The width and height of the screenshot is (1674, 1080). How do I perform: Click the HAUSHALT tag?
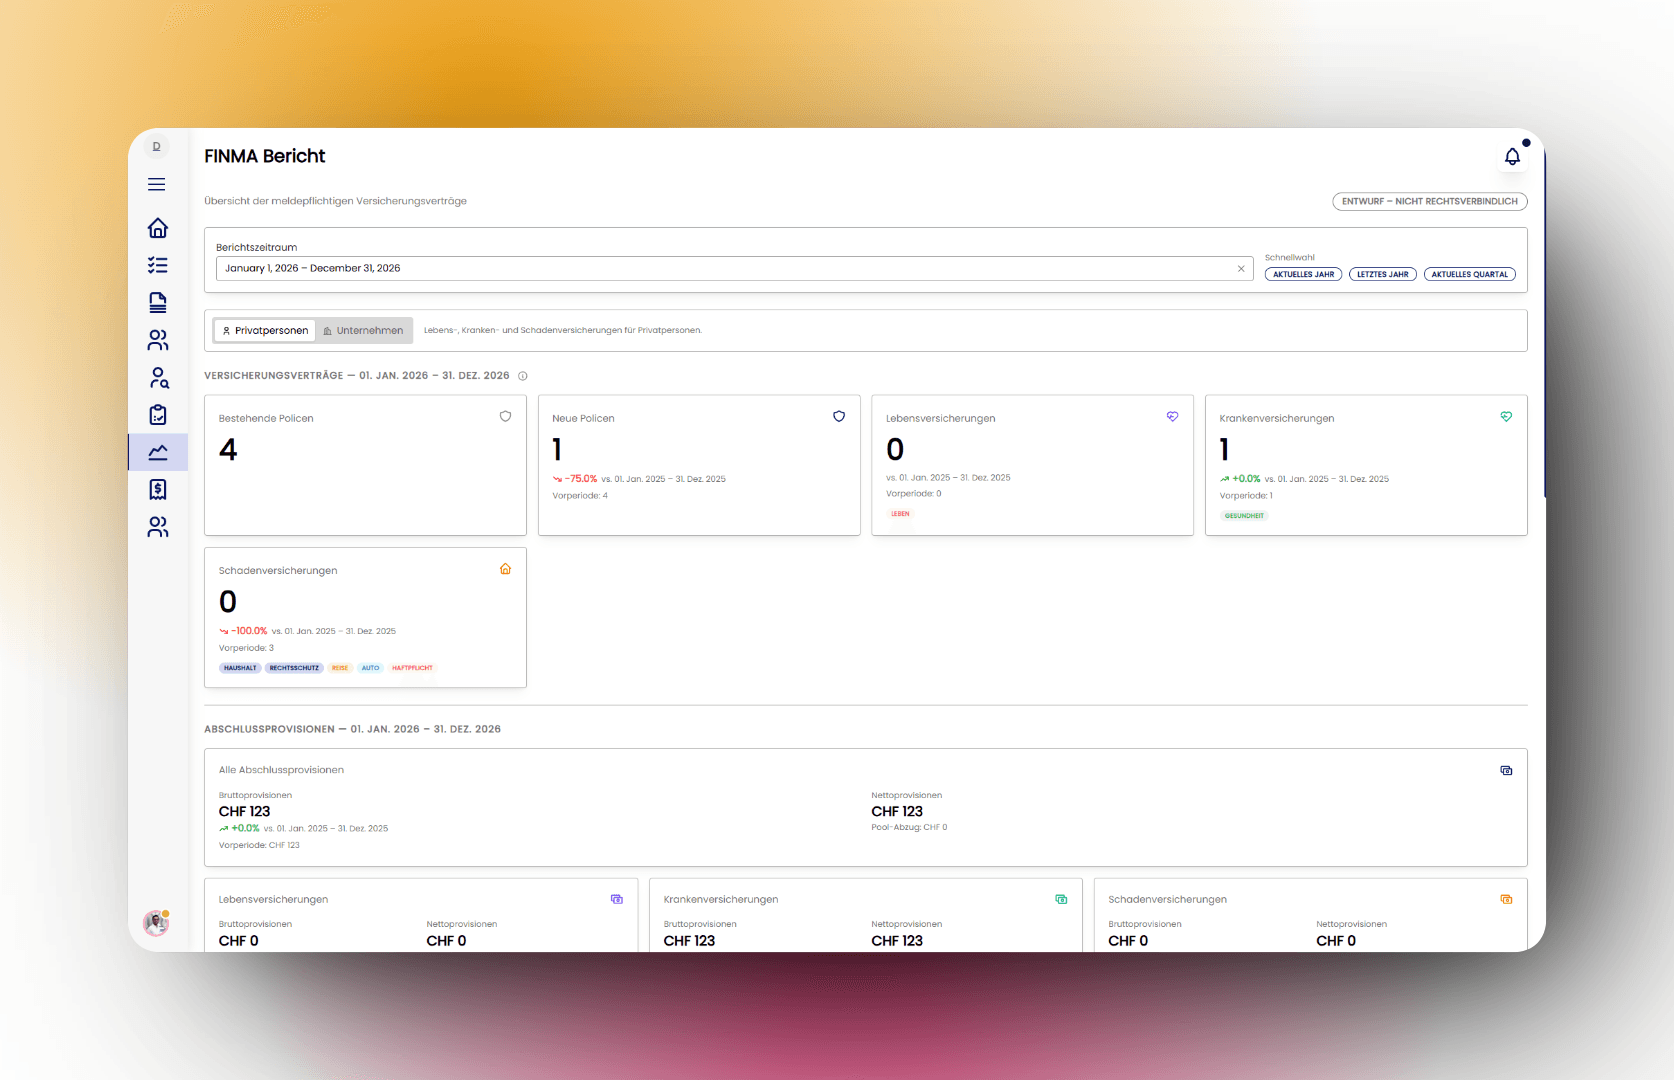tap(240, 668)
